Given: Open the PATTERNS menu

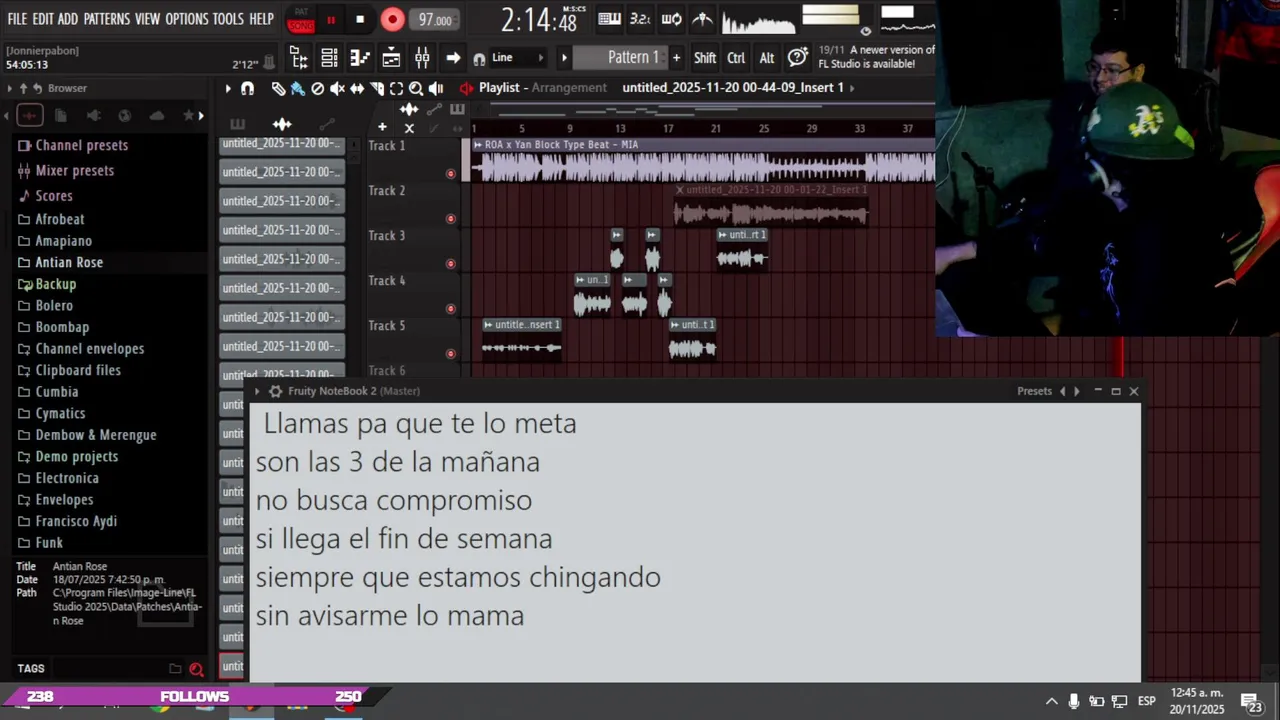Looking at the screenshot, I should click(x=106, y=19).
